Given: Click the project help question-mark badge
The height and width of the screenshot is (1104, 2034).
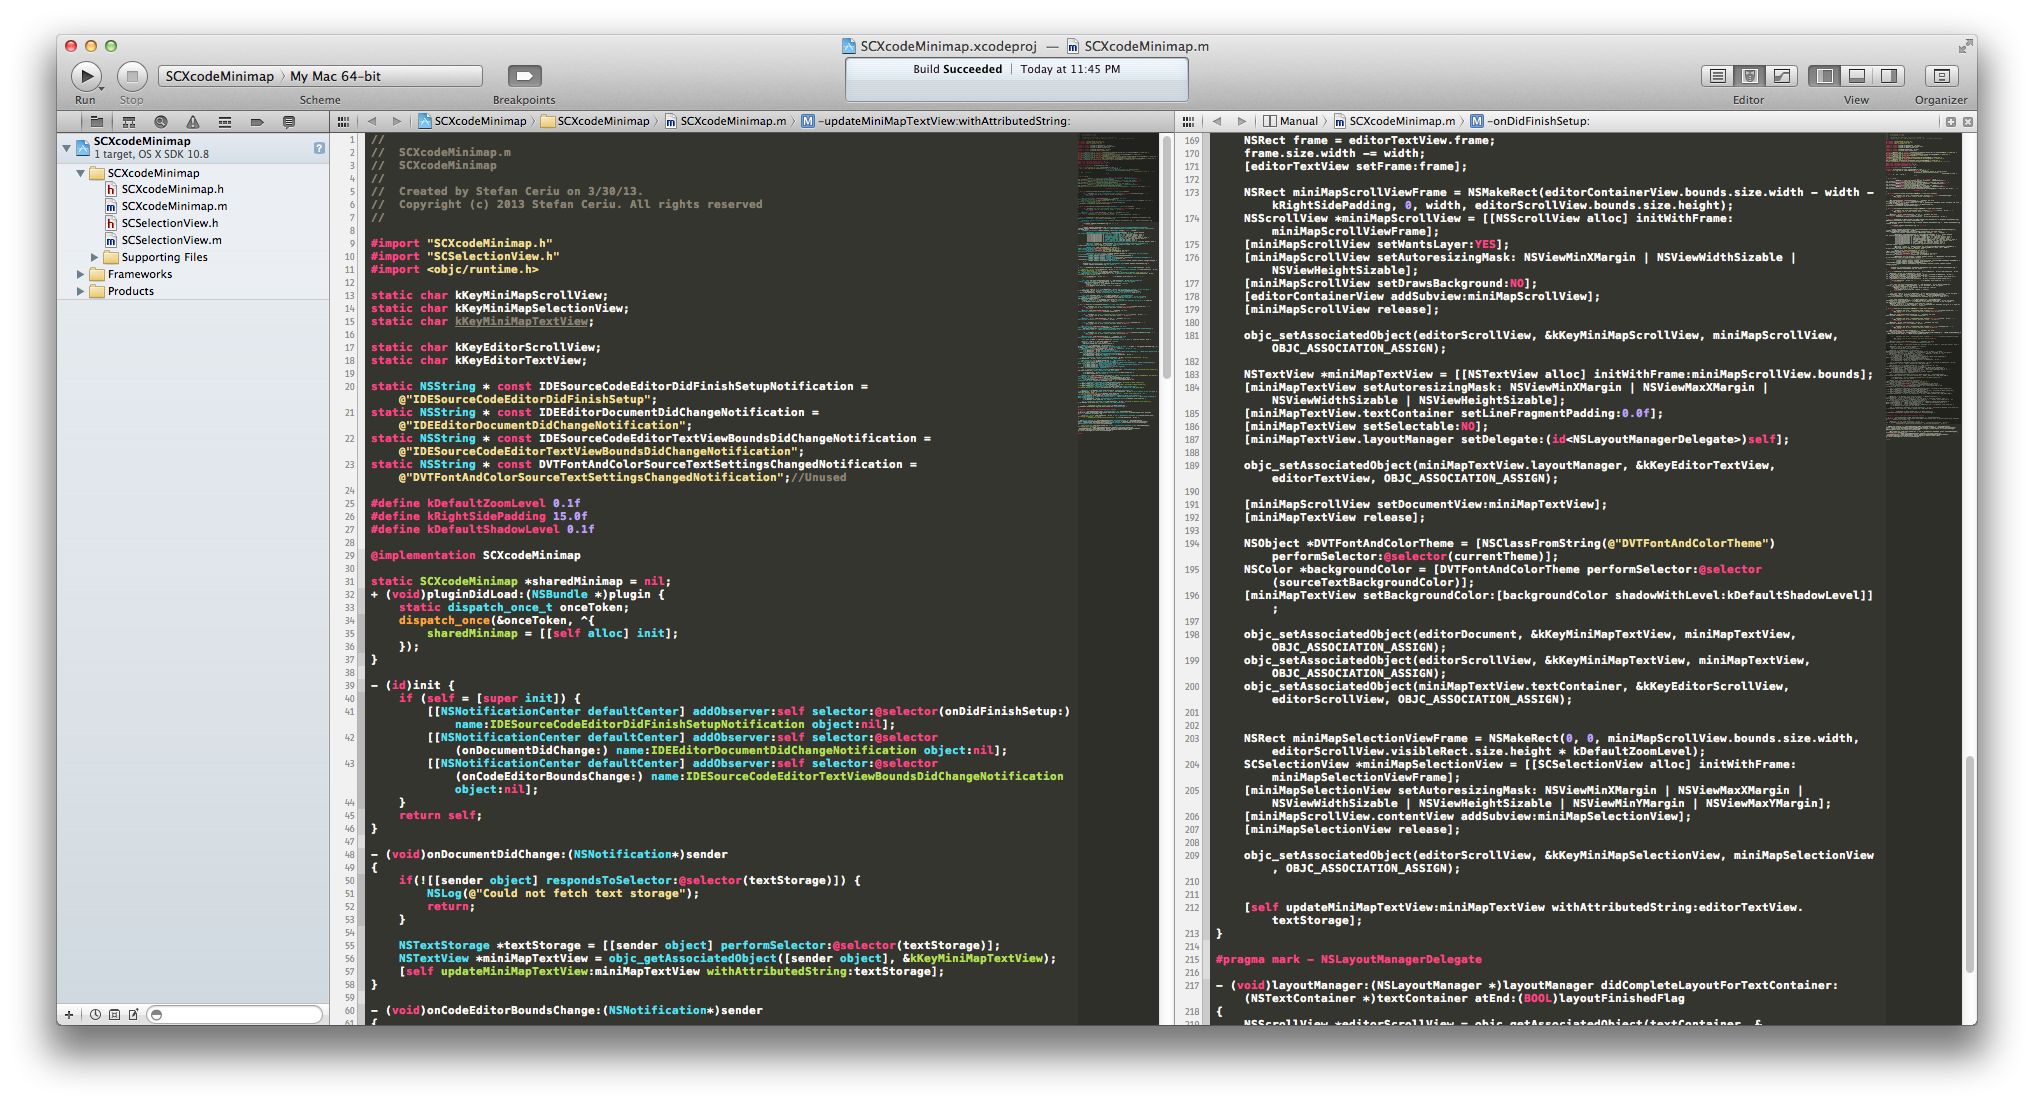Looking at the screenshot, I should [319, 148].
